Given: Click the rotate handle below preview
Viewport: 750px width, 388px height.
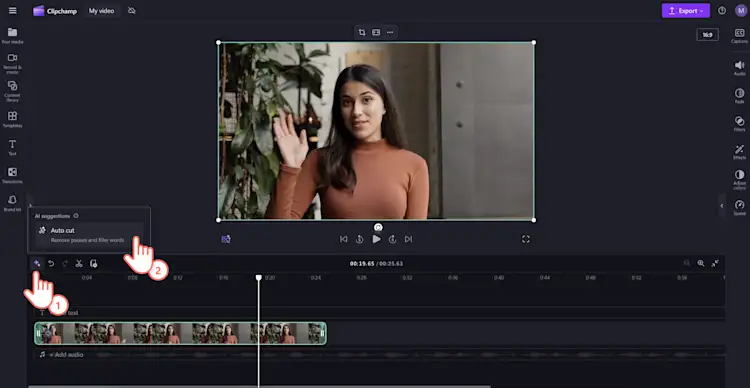Looking at the screenshot, I should tap(378, 227).
